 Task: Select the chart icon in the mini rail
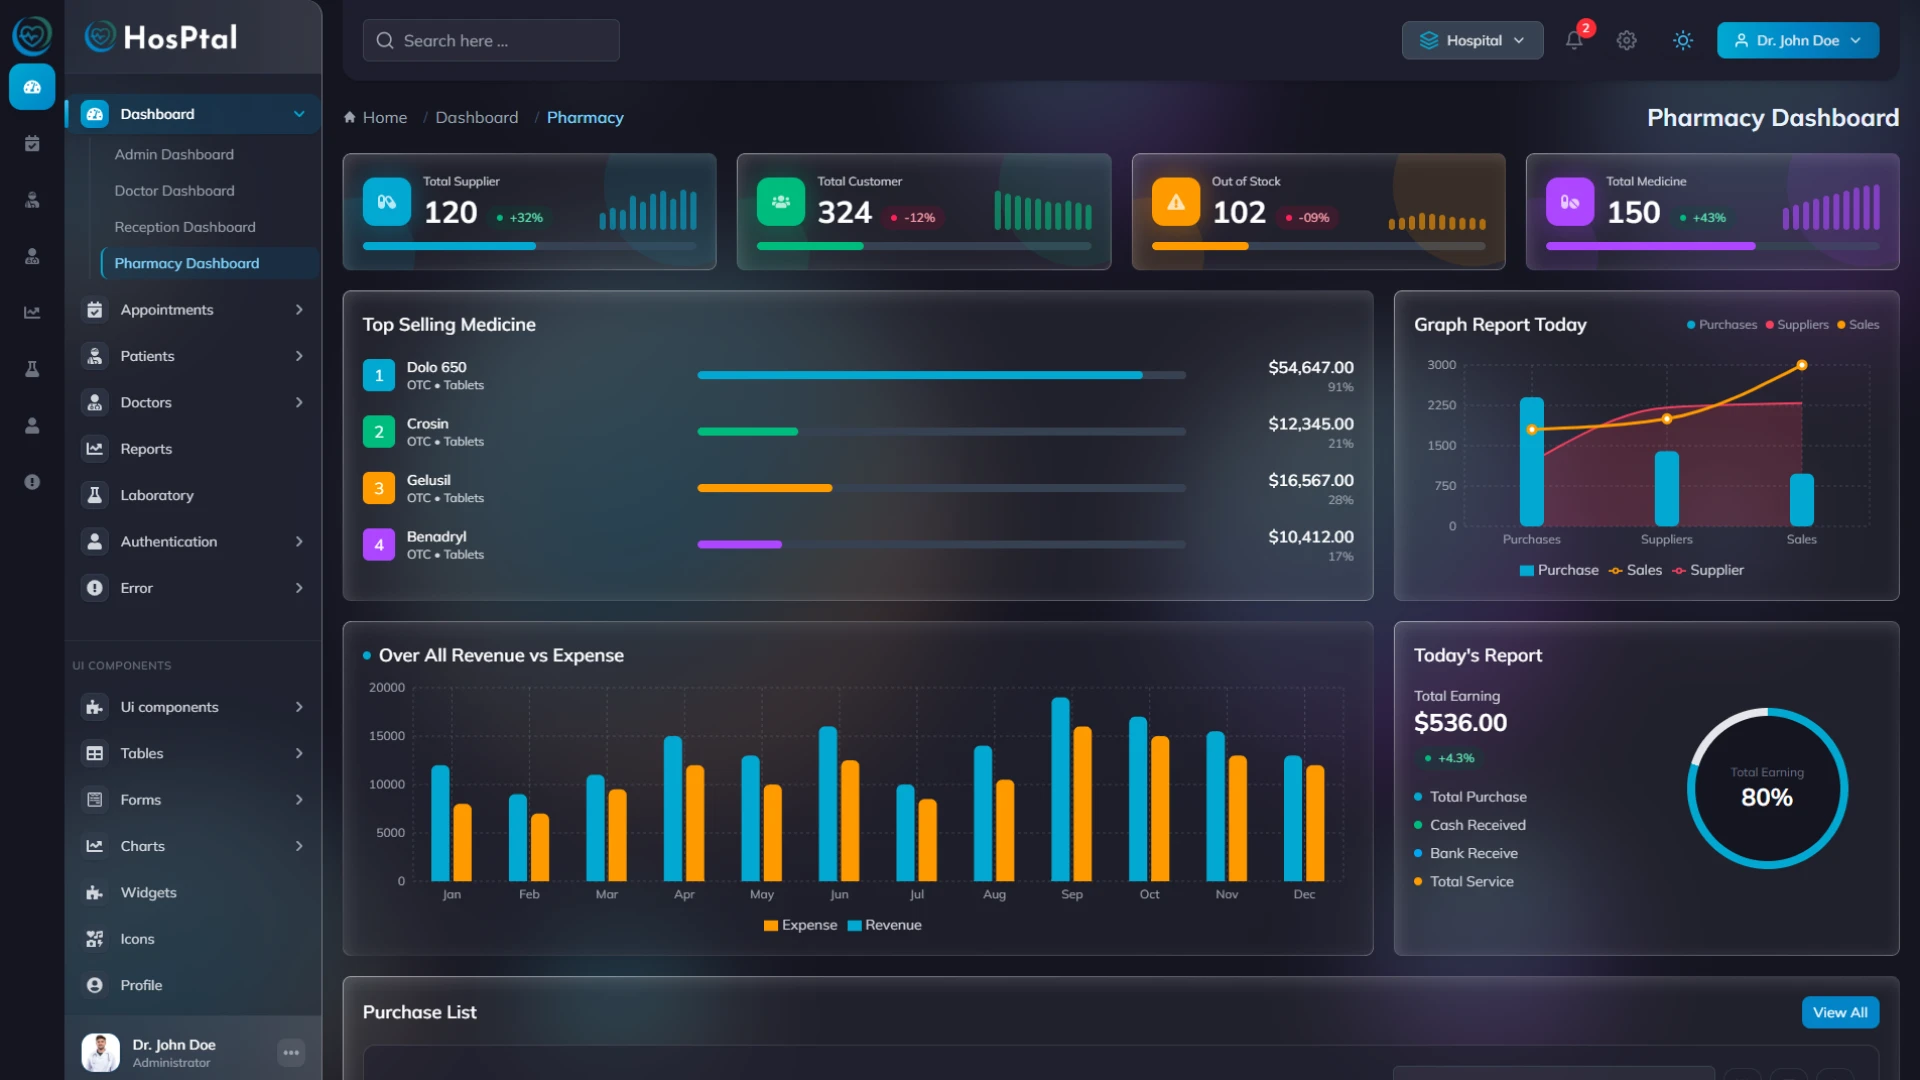coord(32,313)
